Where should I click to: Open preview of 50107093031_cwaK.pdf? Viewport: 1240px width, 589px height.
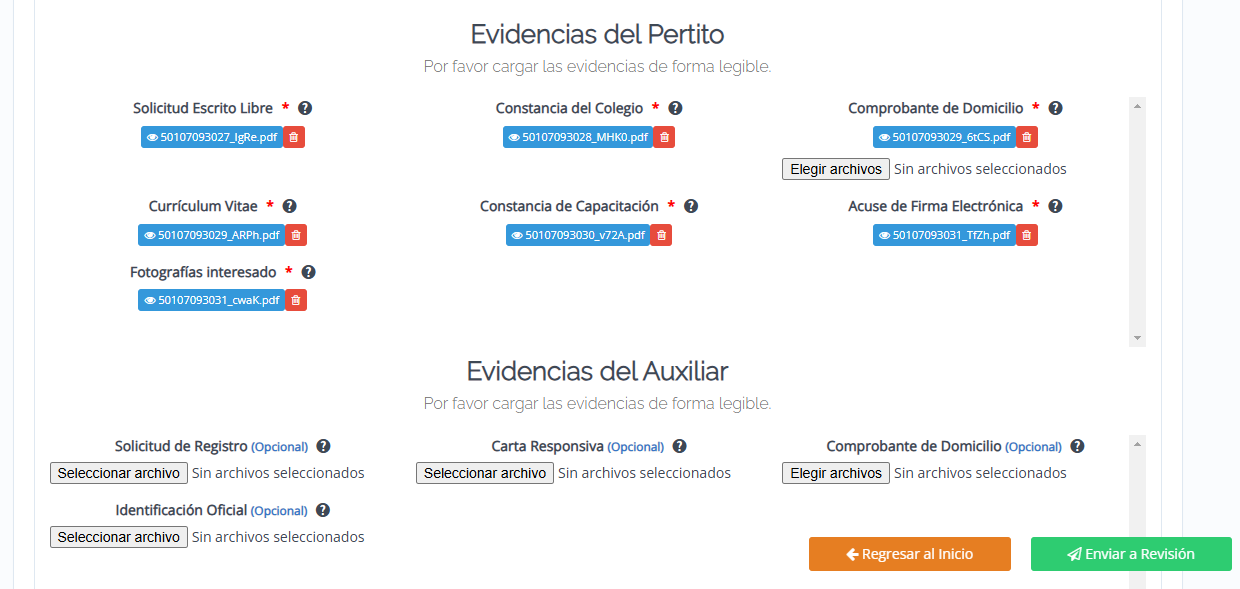(x=212, y=300)
